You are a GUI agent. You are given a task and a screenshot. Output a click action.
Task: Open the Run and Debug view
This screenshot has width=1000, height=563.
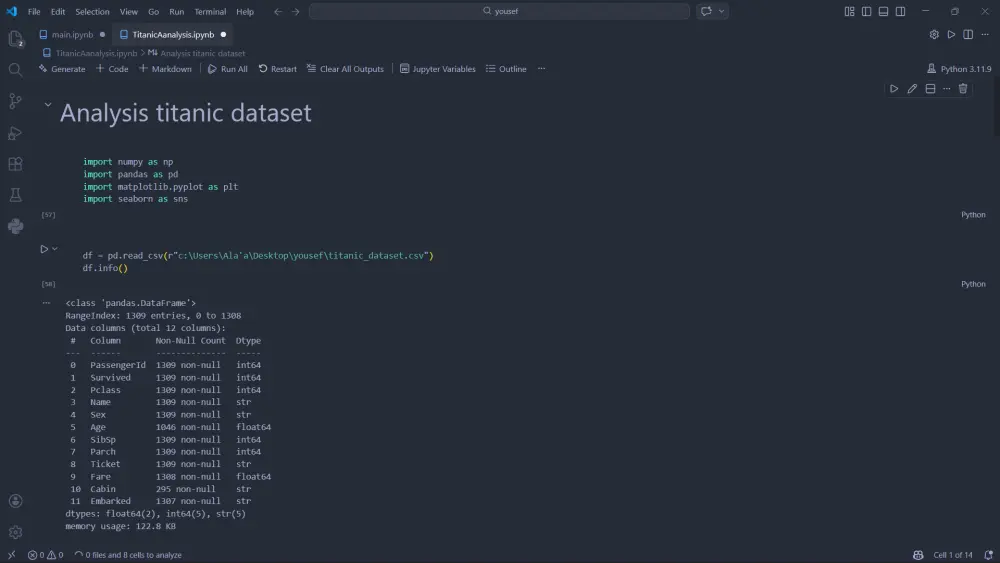click(15, 133)
